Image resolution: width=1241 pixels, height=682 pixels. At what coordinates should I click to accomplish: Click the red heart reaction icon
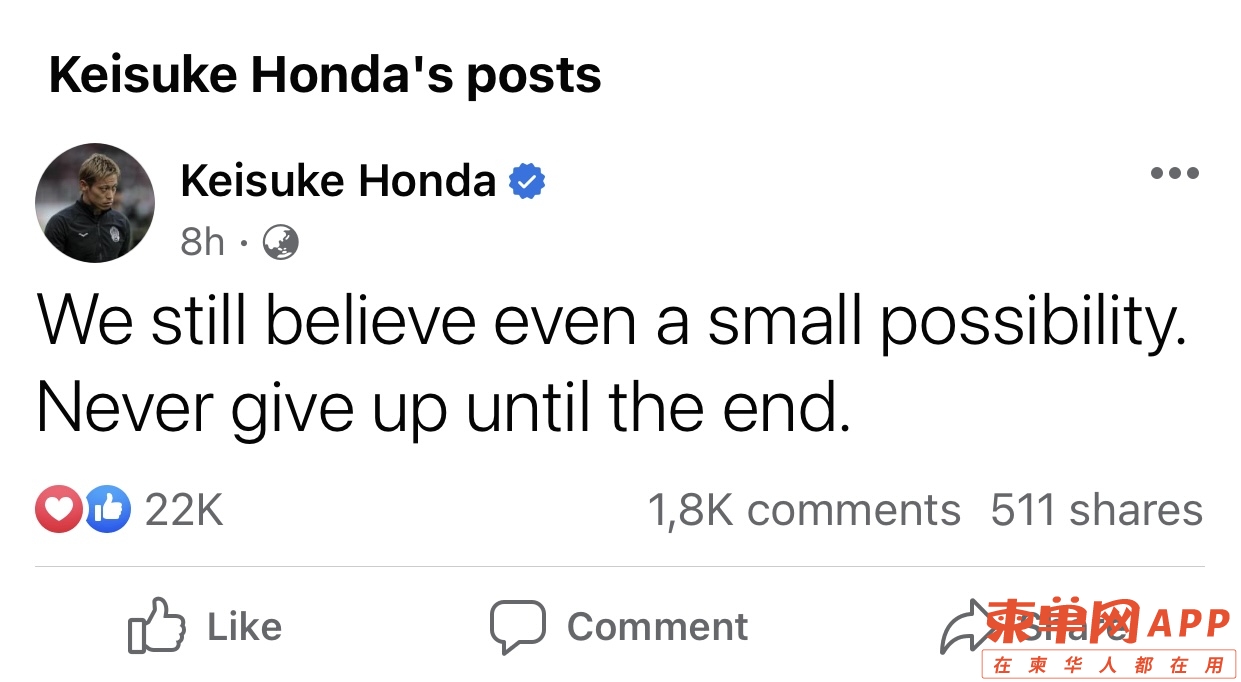(x=59, y=509)
